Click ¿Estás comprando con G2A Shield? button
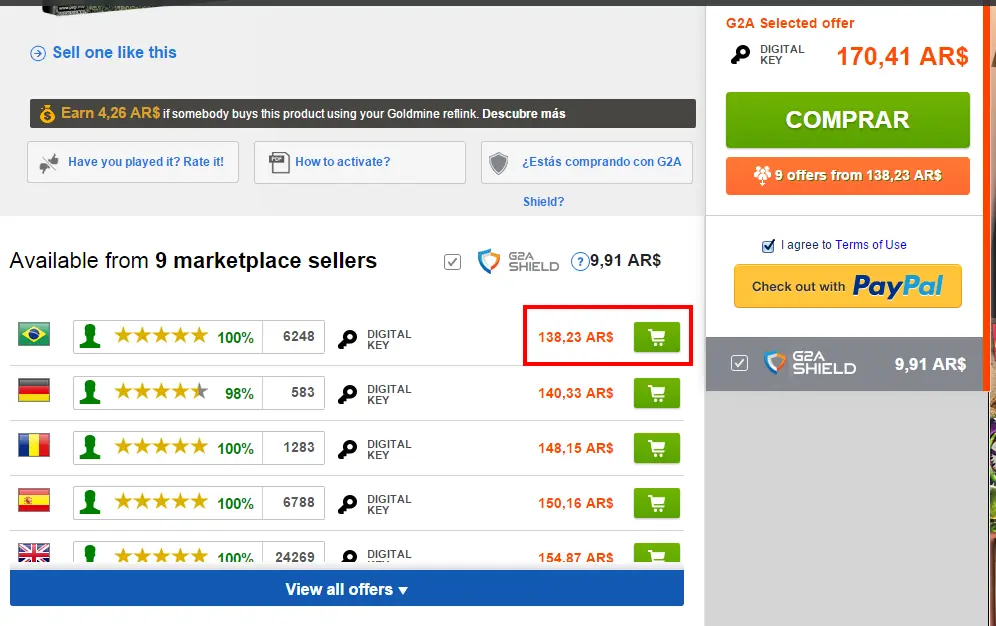996x626 pixels. tap(586, 163)
